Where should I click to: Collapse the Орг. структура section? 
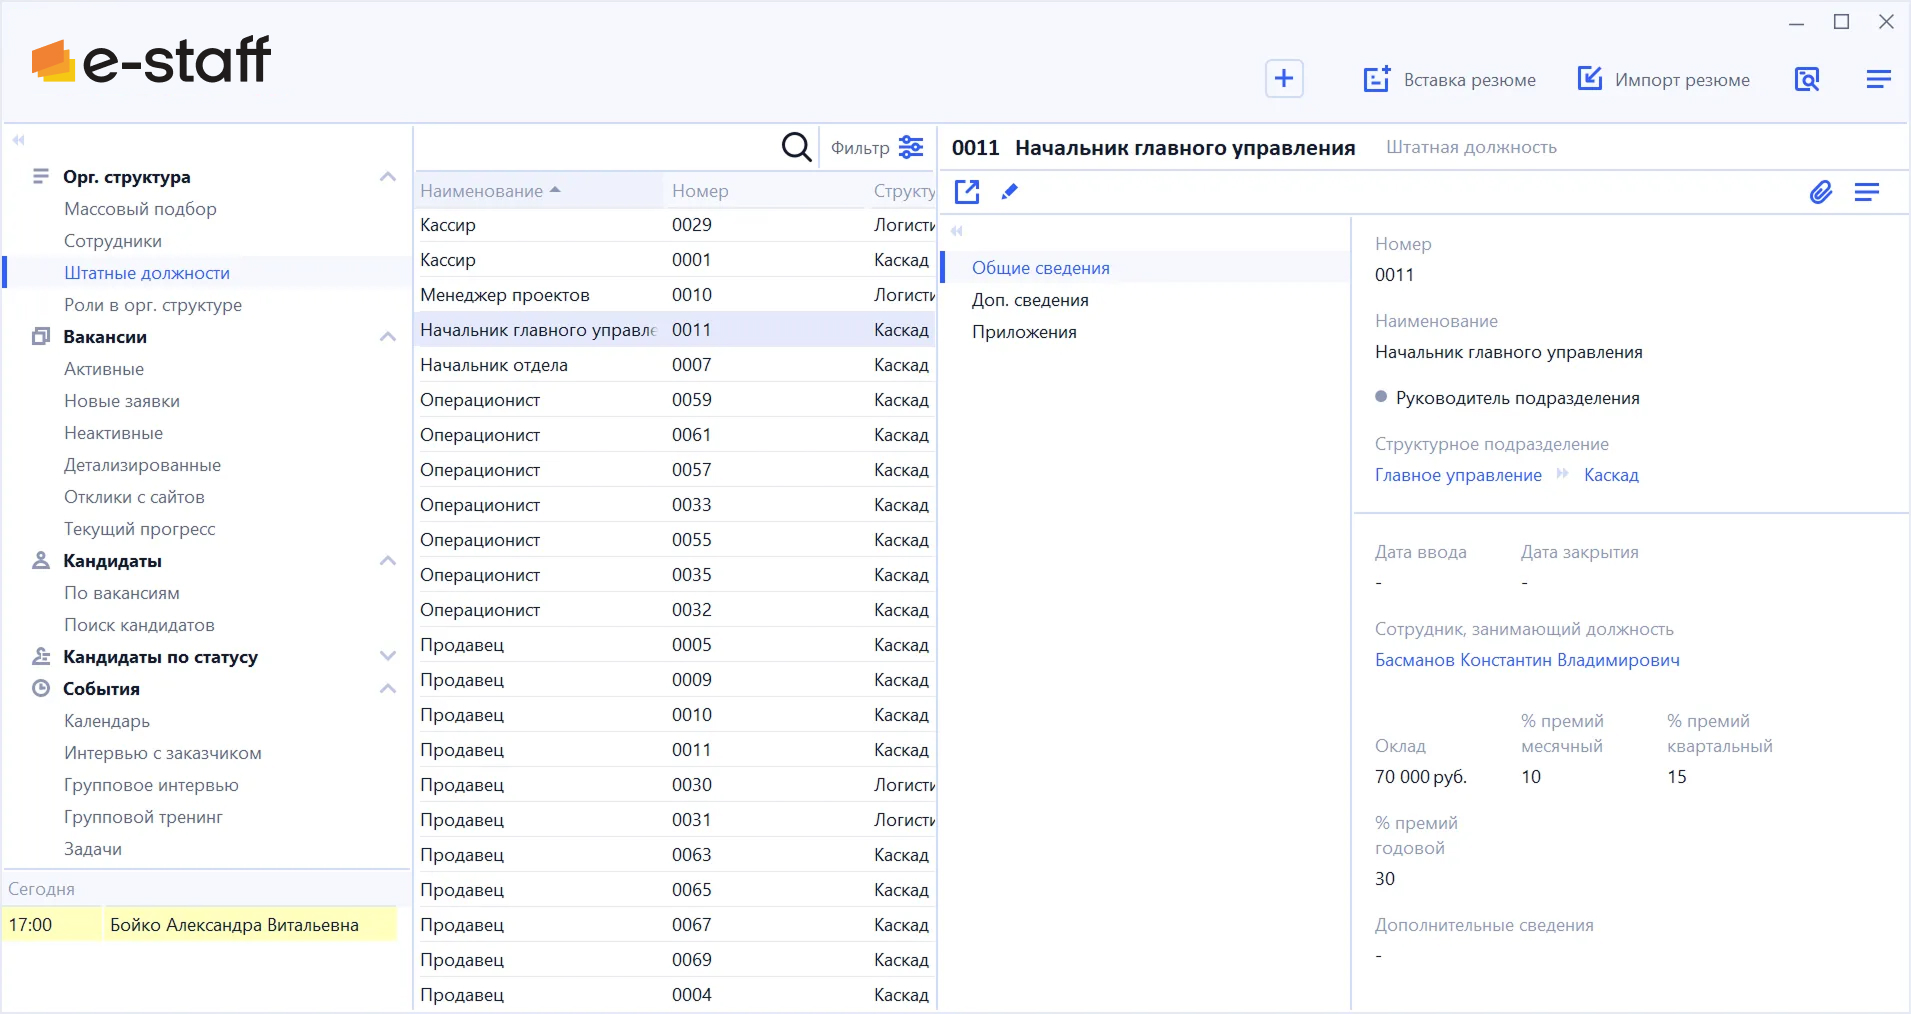[388, 177]
